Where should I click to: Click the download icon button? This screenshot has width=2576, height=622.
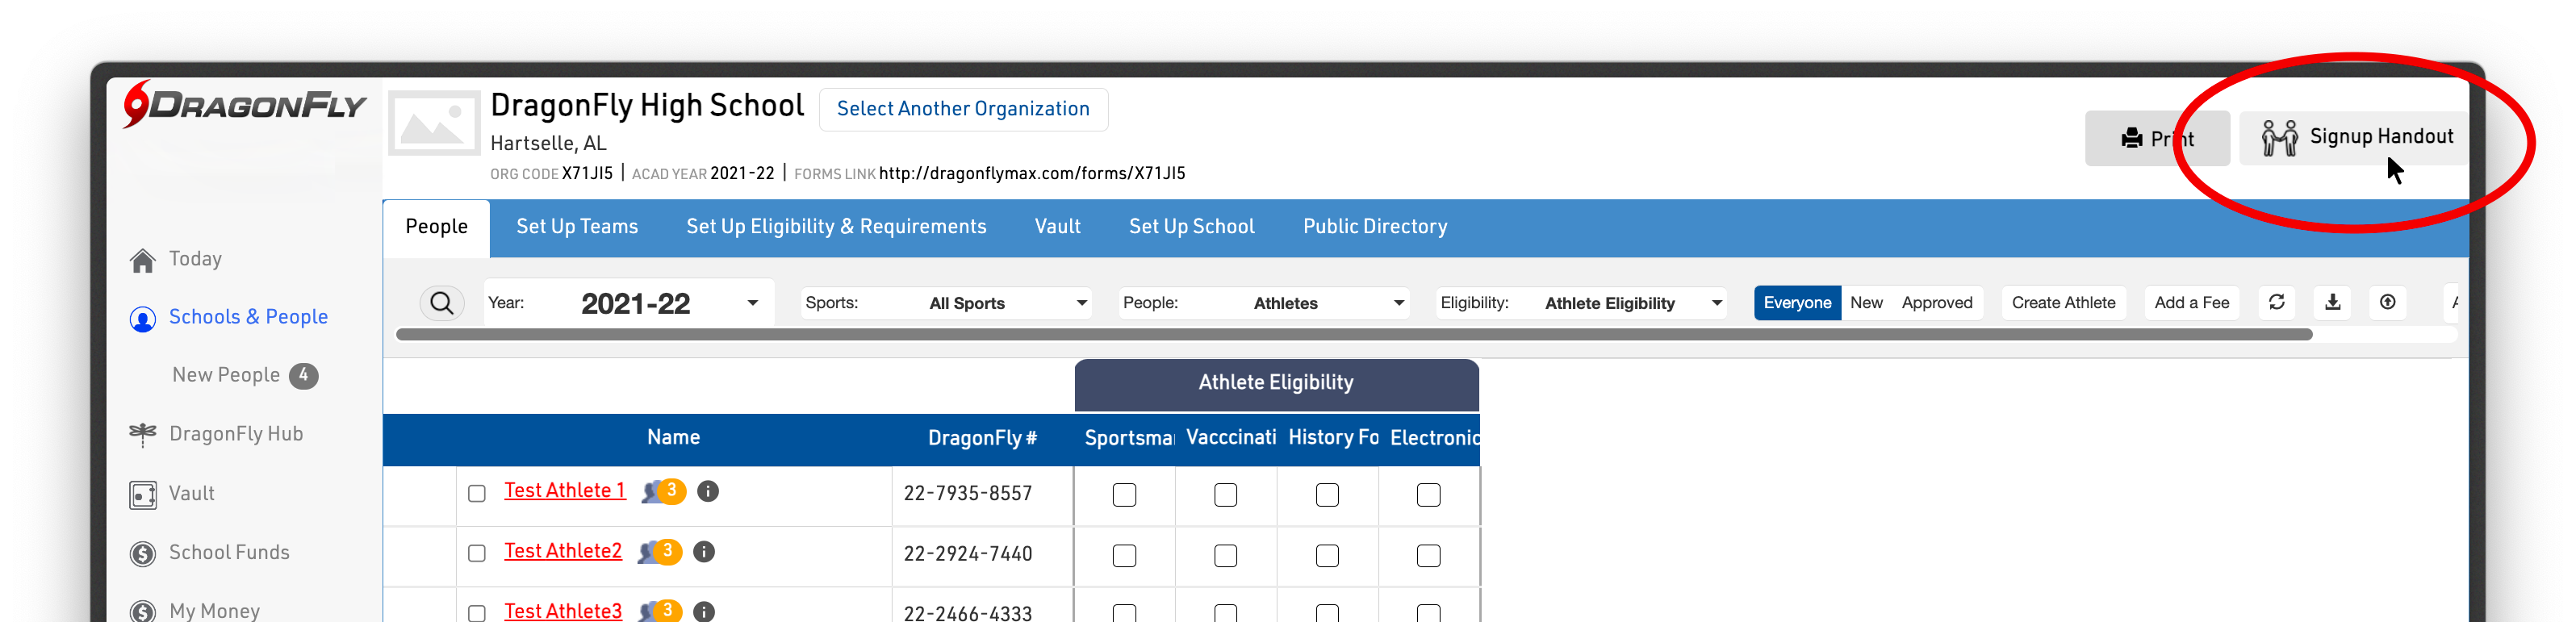click(2332, 303)
